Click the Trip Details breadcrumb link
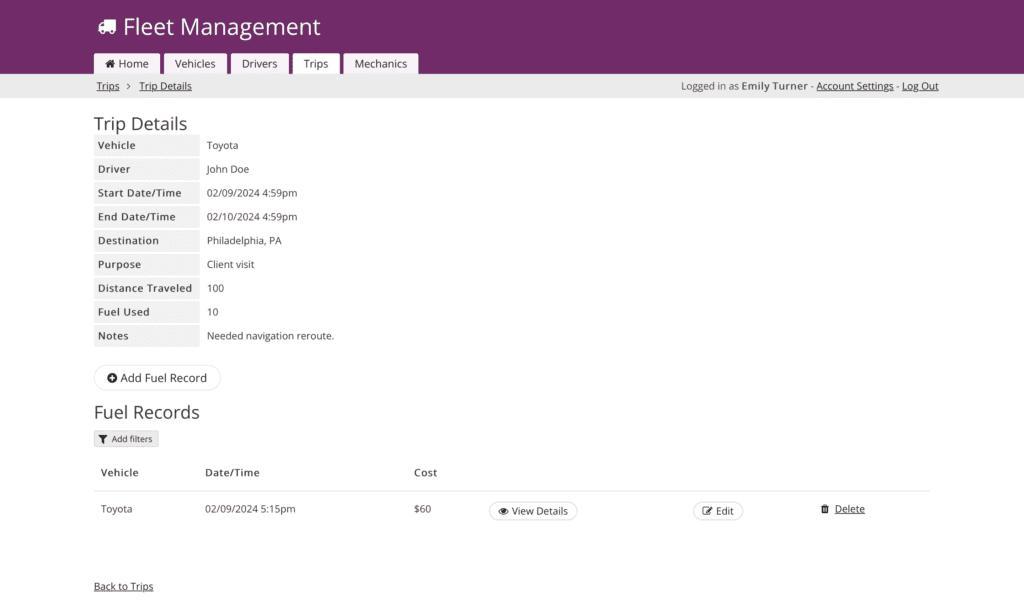 coord(165,86)
